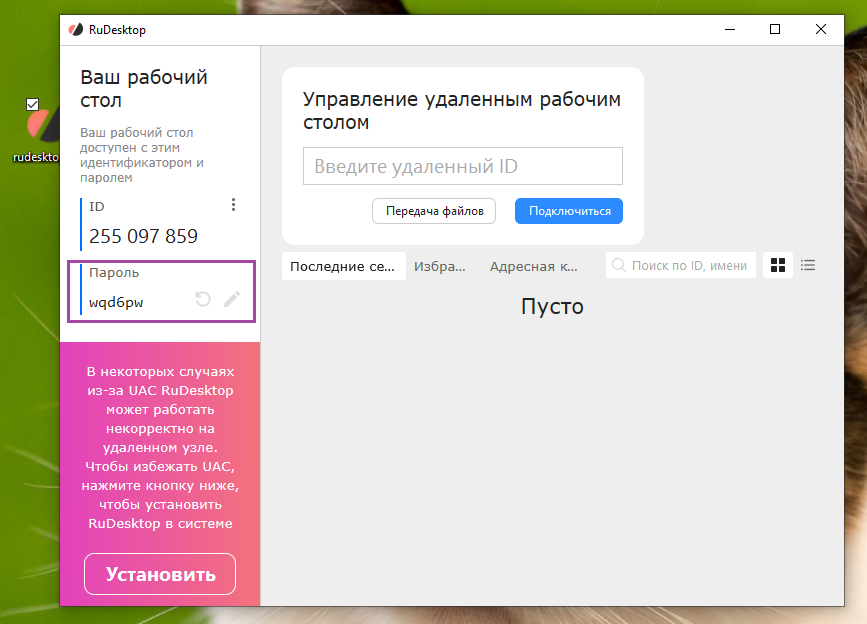Refresh the generated password
This screenshot has width=867, height=624.
[x=203, y=299]
